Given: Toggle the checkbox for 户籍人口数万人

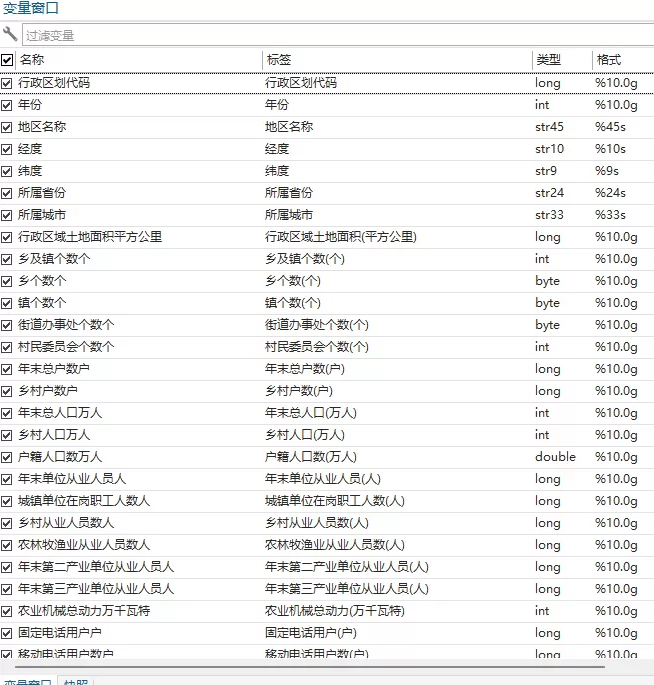Looking at the screenshot, I should 8,457.
